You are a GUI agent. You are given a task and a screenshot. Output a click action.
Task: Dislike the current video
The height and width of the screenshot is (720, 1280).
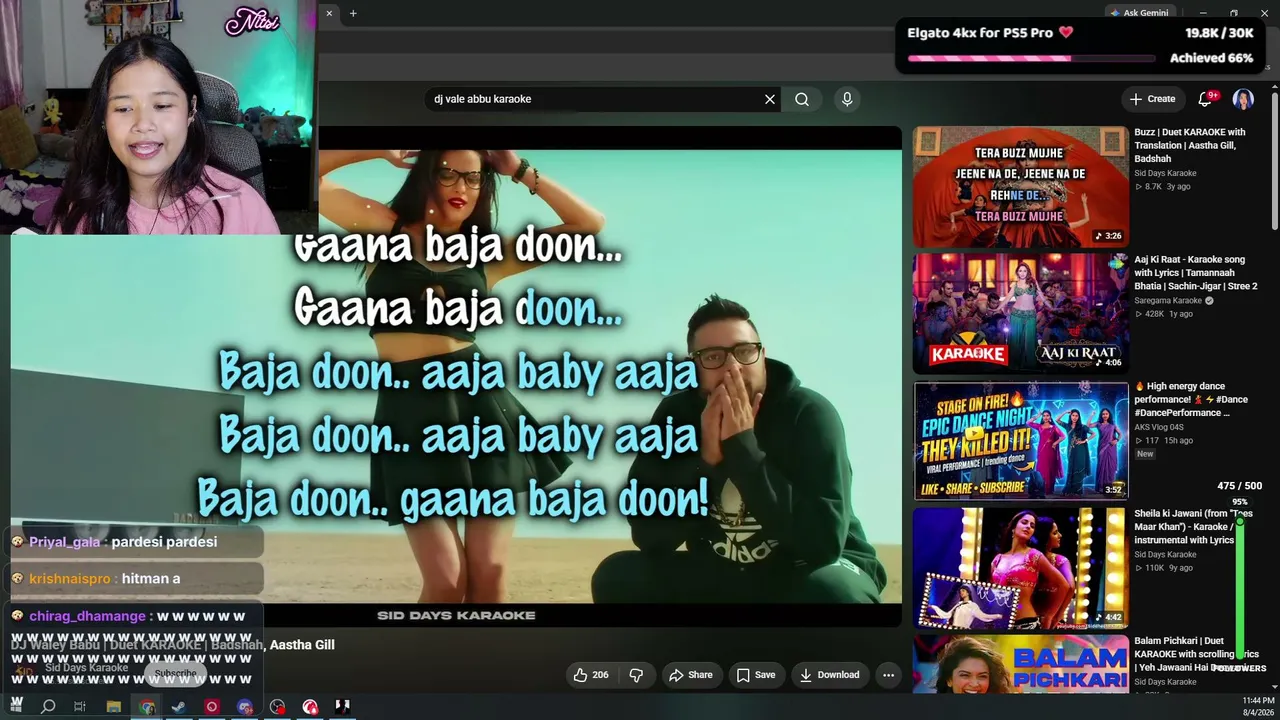point(636,675)
